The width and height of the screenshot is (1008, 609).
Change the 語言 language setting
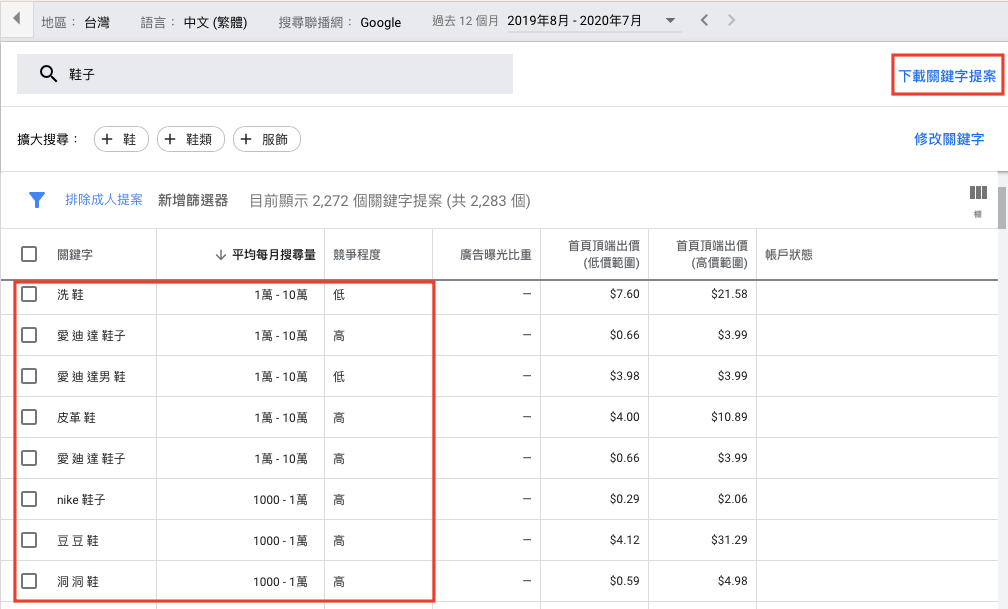coord(216,22)
